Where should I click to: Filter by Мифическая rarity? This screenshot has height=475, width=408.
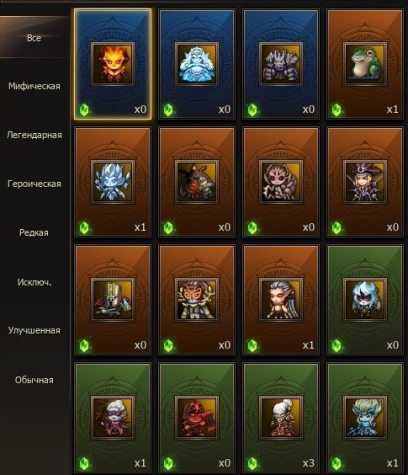click(34, 86)
